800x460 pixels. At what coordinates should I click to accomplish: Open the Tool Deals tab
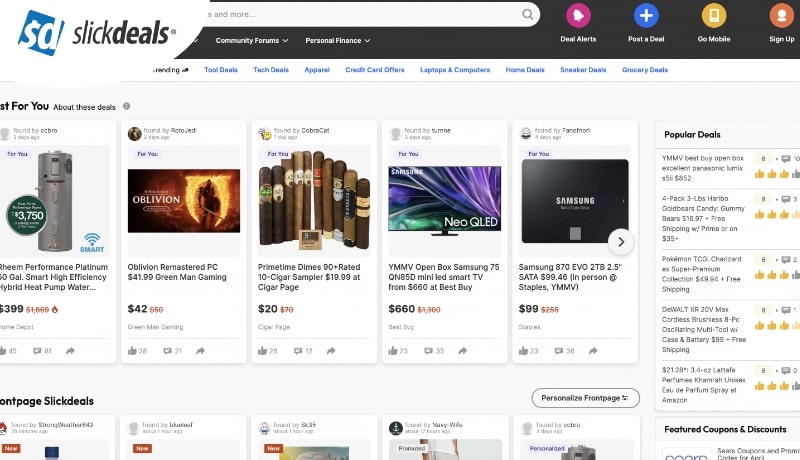(221, 70)
